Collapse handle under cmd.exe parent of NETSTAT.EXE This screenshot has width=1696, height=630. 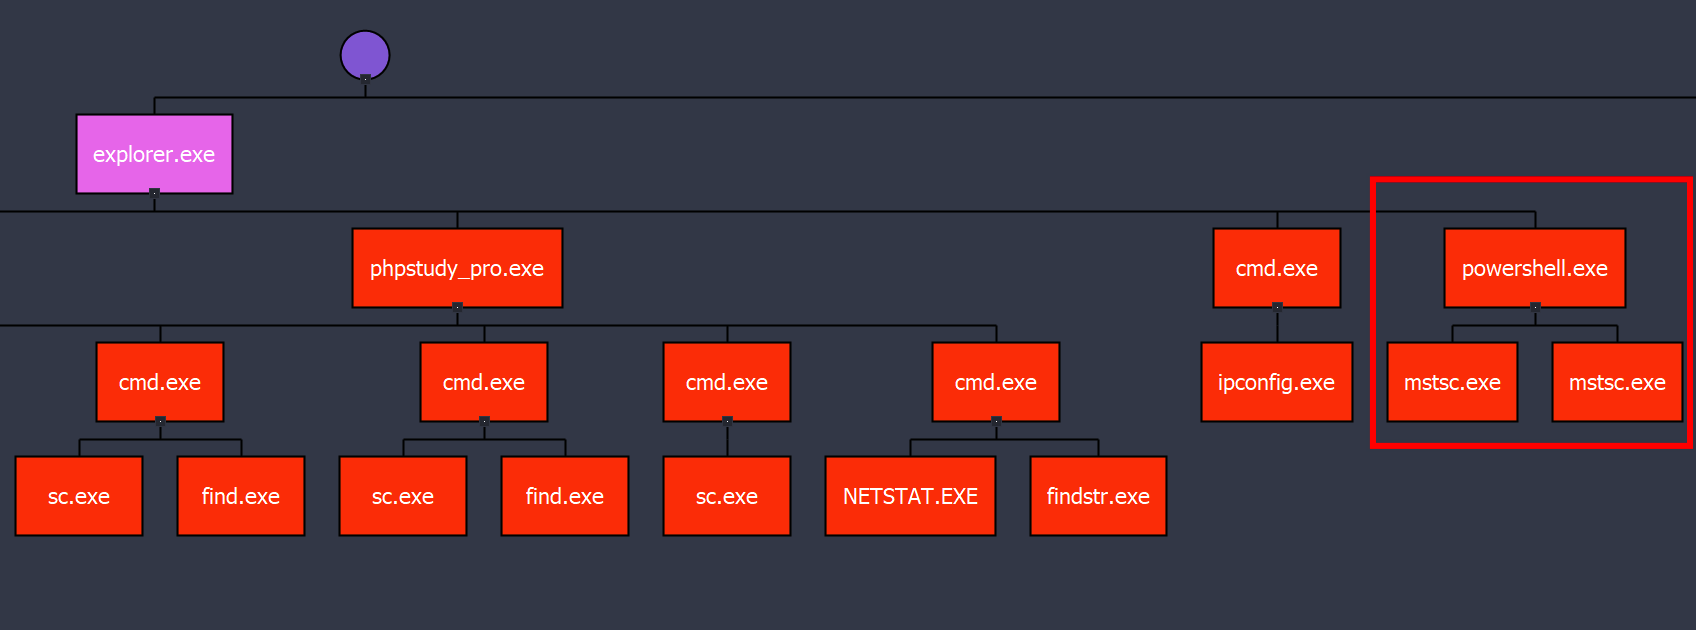tap(996, 420)
